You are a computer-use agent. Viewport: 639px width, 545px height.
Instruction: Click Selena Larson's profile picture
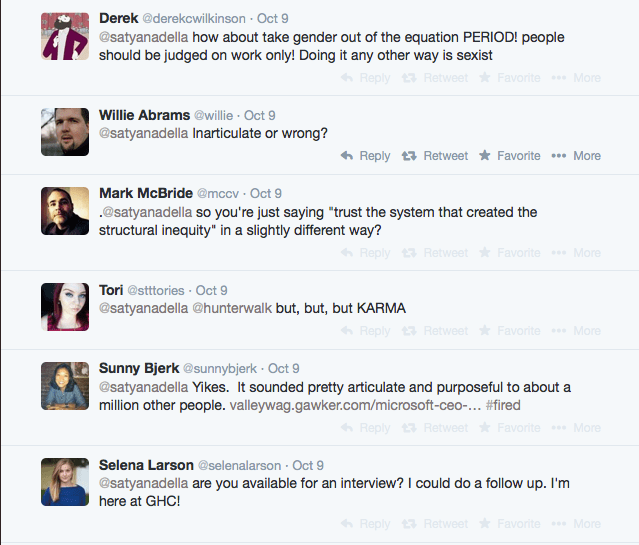click(x=65, y=482)
